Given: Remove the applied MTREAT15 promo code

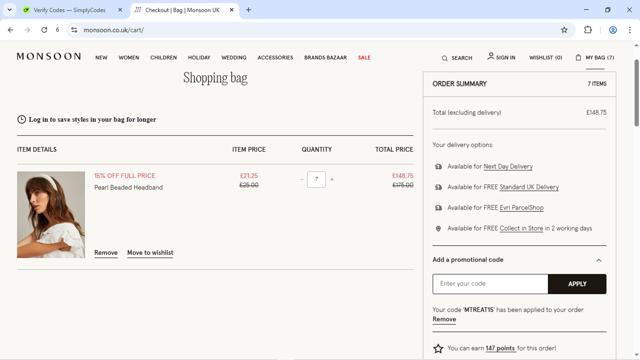Looking at the screenshot, I should (x=444, y=319).
